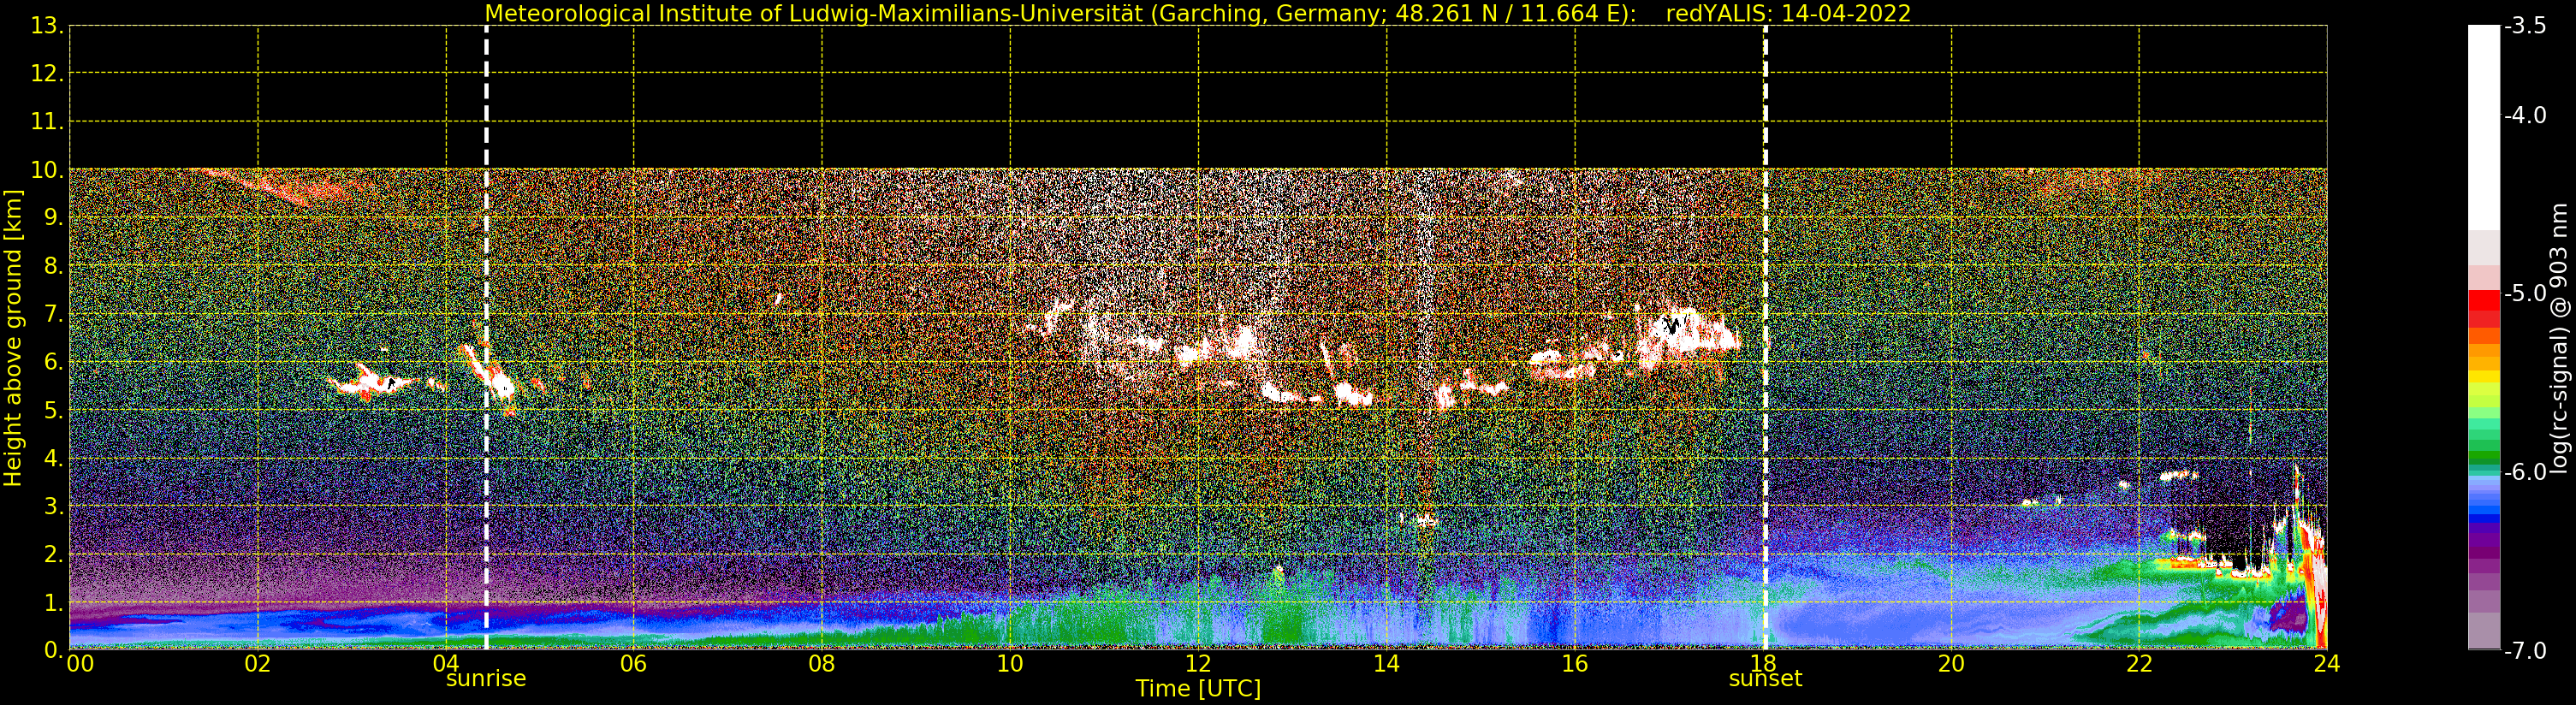Click the height axis tick label '7.'
The image size is (2576, 705).
pos(53,313)
